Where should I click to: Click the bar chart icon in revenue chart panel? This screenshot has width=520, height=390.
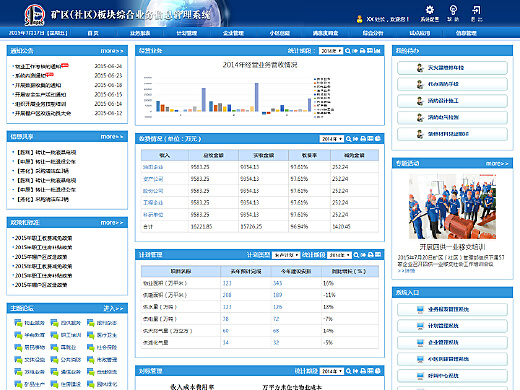coord(377,51)
